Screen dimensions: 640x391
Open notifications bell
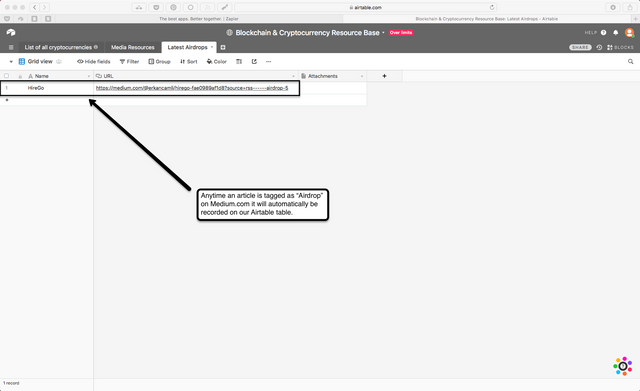[x=616, y=33]
